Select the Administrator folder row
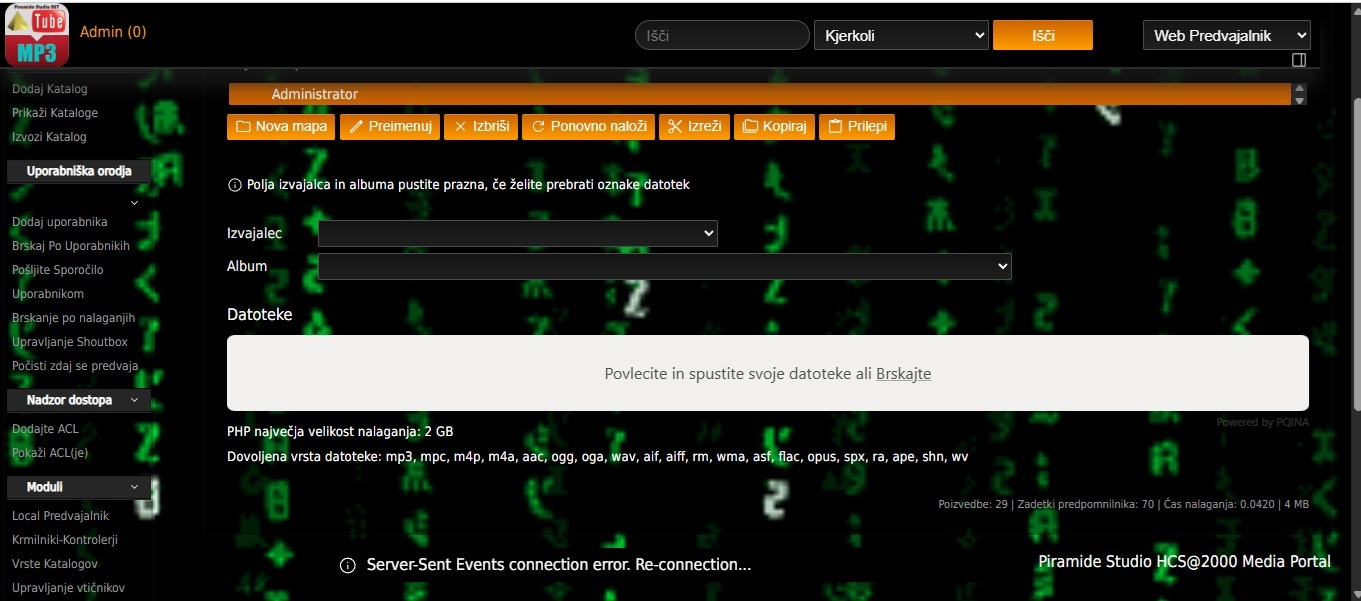Viewport: 1361px width, 601px height. pos(760,94)
